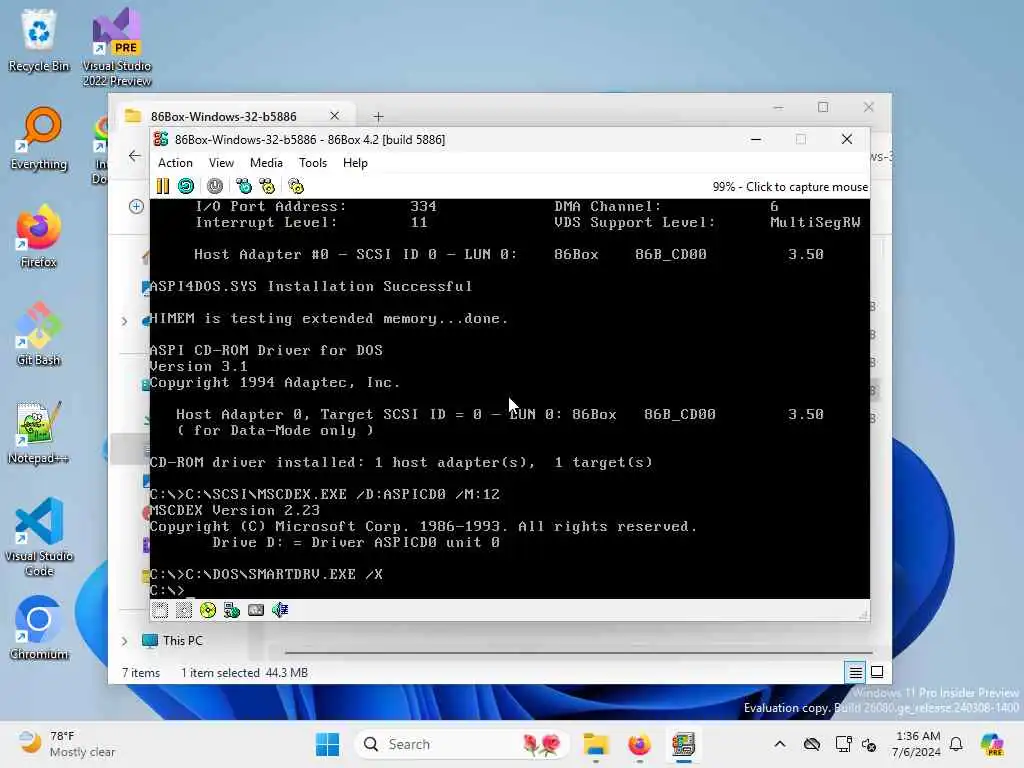Screen dimensions: 1024x768
Task: Show hidden system tray icons chevron
Action: (780, 744)
